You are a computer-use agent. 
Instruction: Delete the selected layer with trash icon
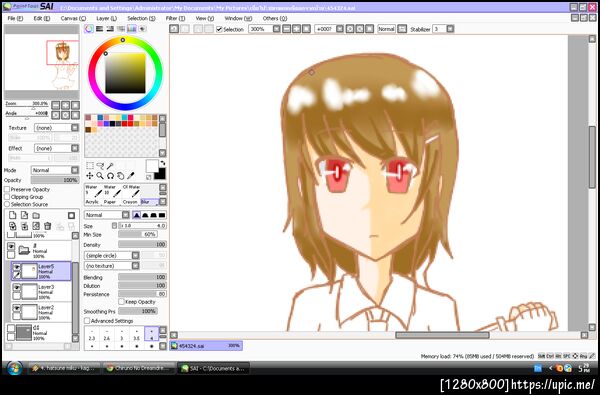click(x=47, y=226)
